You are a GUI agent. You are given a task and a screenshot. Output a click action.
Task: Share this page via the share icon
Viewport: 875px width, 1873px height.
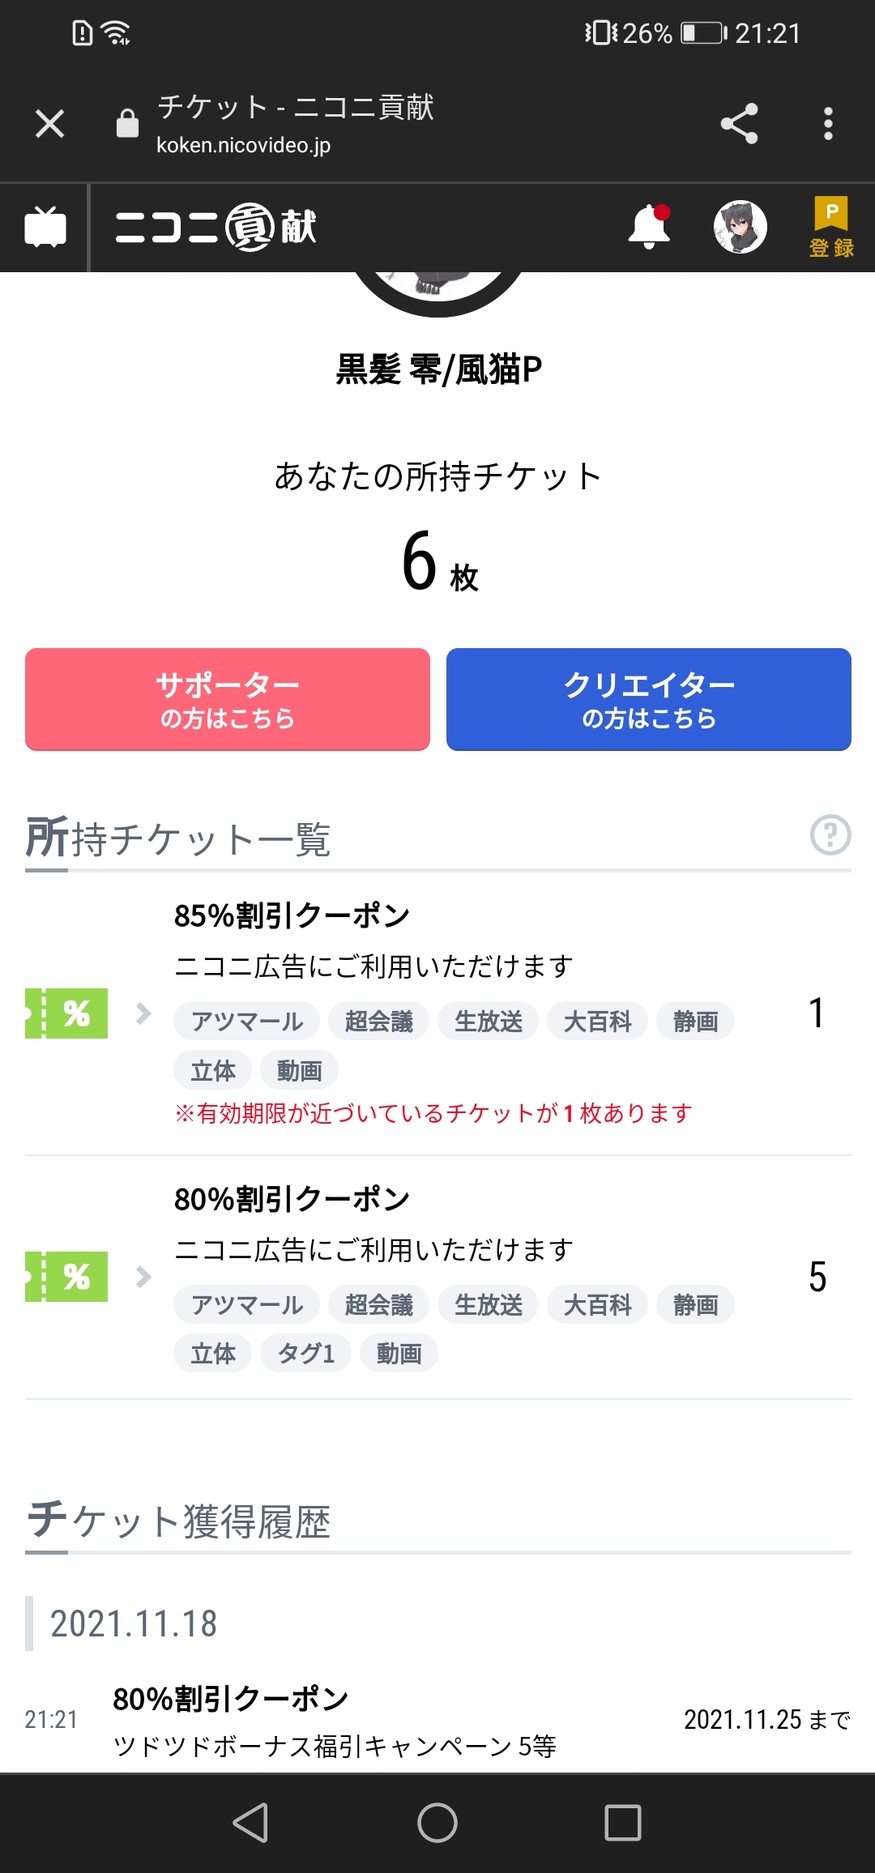point(739,124)
